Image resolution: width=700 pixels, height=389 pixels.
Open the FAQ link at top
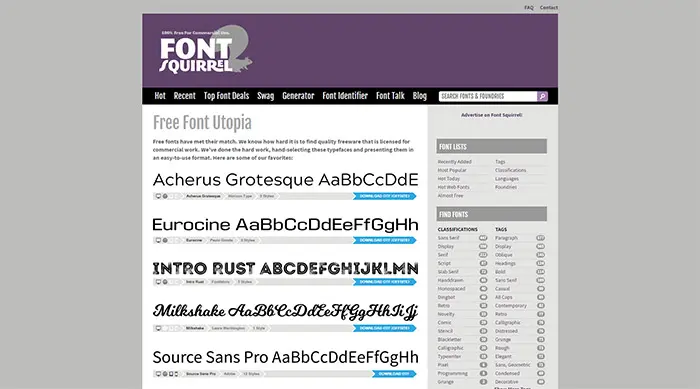coord(529,8)
